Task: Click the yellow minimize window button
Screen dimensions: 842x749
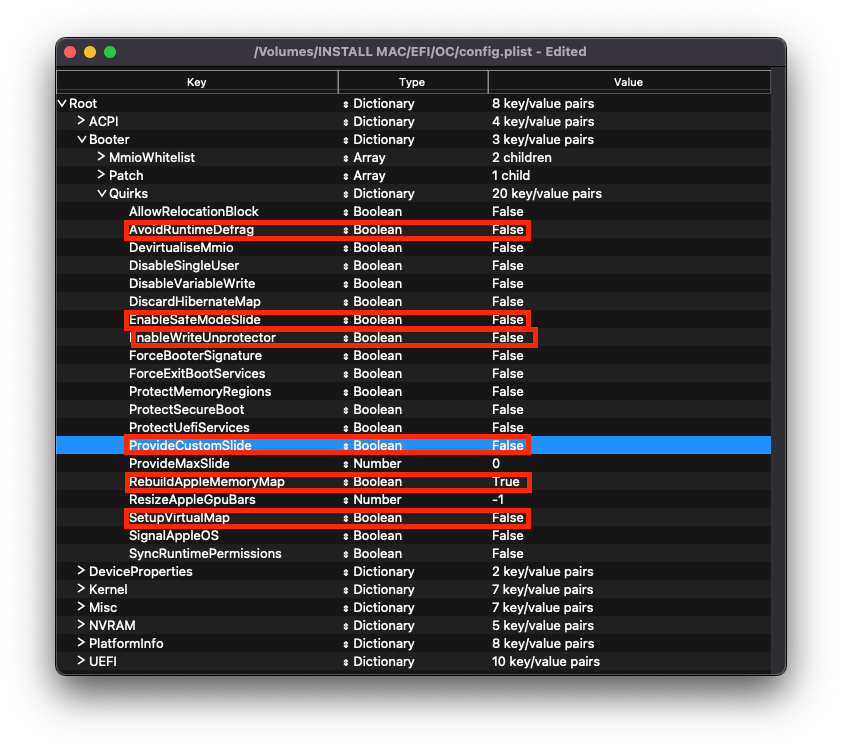Action: (90, 52)
